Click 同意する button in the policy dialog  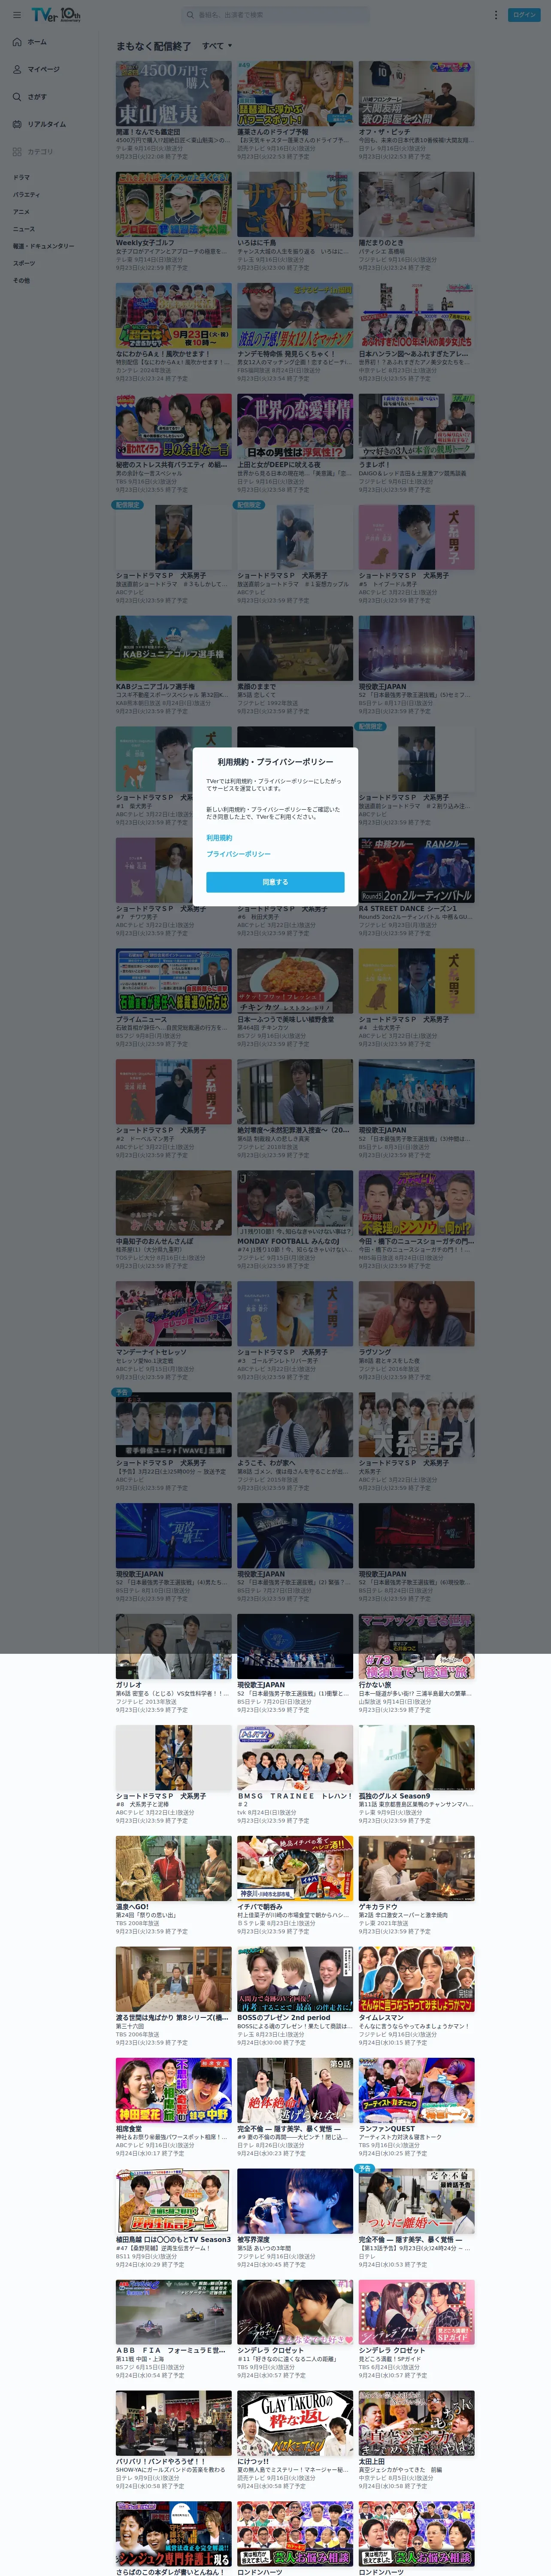[275, 882]
